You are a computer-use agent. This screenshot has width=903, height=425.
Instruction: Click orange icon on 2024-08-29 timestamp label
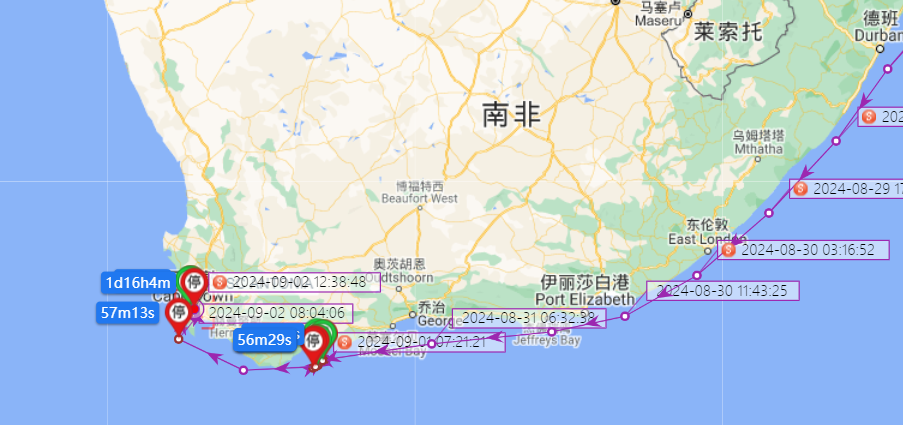coord(800,188)
